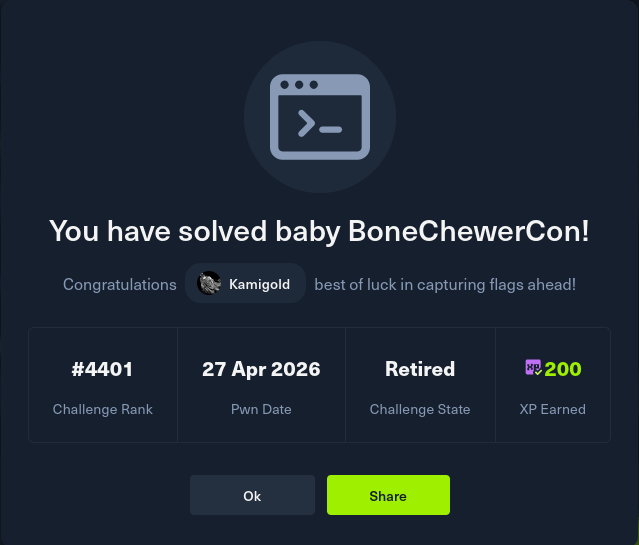Click the word BoneChewerCon in the title
The width and height of the screenshot is (639, 545).
468,231
